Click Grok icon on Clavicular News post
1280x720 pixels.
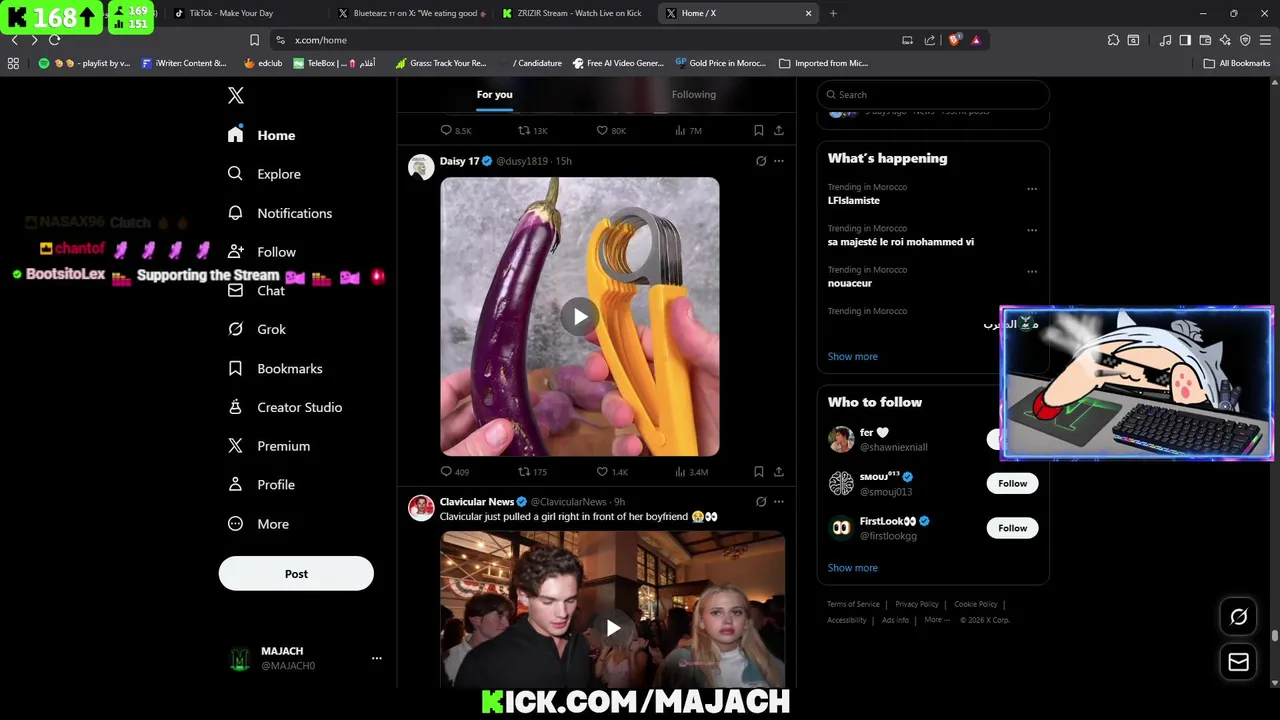click(761, 502)
